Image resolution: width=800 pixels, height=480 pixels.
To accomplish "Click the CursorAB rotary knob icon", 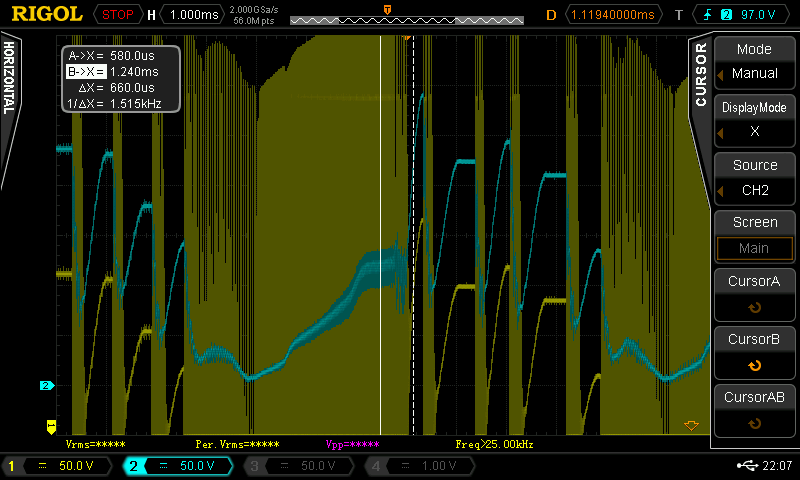I will click(x=755, y=424).
